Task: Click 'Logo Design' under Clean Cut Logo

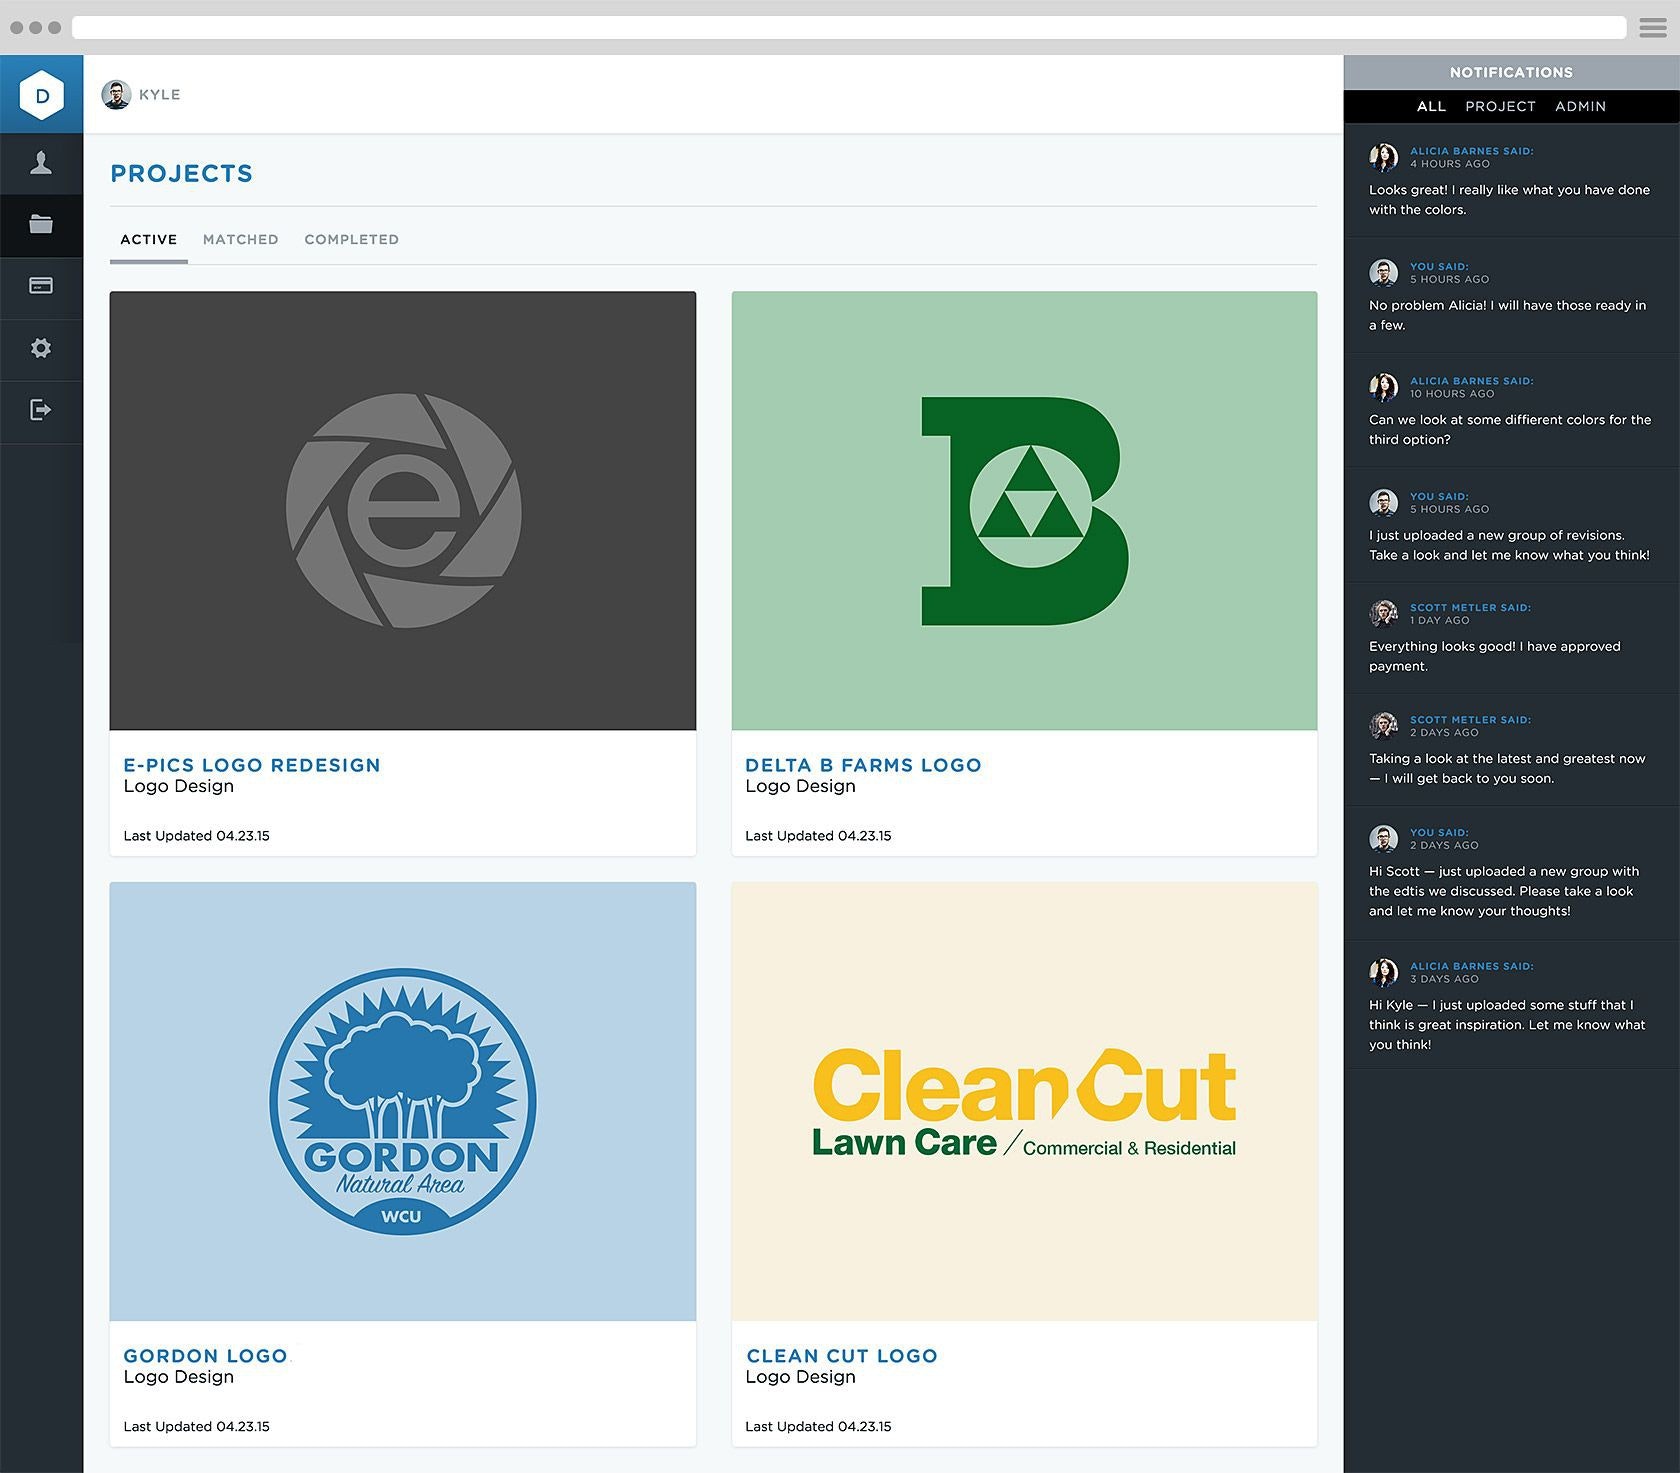Action: [x=800, y=1377]
